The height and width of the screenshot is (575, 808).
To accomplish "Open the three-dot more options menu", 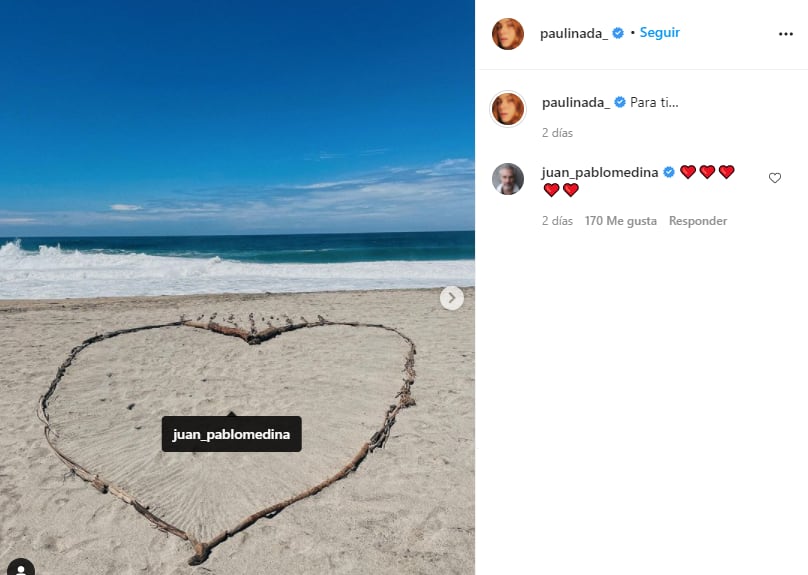I will click(785, 34).
